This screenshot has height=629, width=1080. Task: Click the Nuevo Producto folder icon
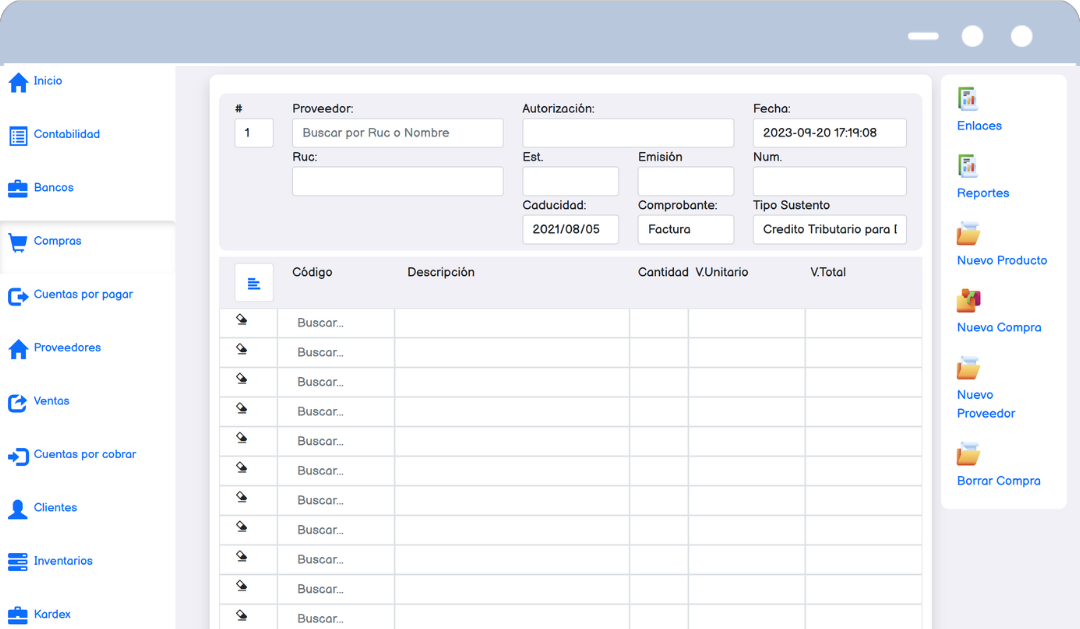pyautogui.click(x=968, y=234)
